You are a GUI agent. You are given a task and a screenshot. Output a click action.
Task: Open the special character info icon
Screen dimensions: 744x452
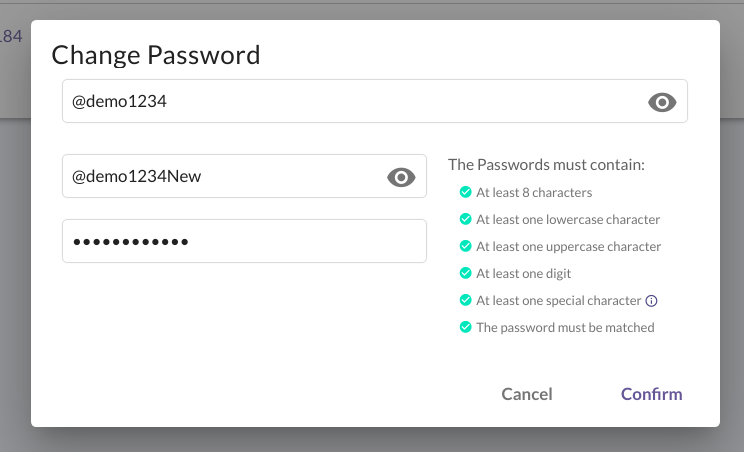click(651, 301)
